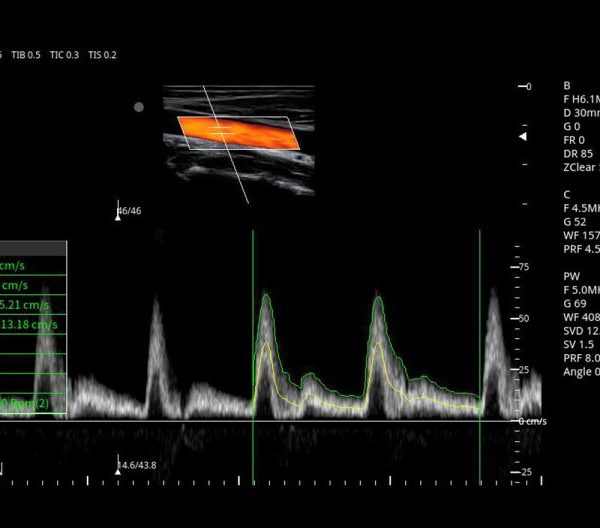Click the 46/46 cine frame marker
Screen dimensions: 600x528
click(x=128, y=211)
